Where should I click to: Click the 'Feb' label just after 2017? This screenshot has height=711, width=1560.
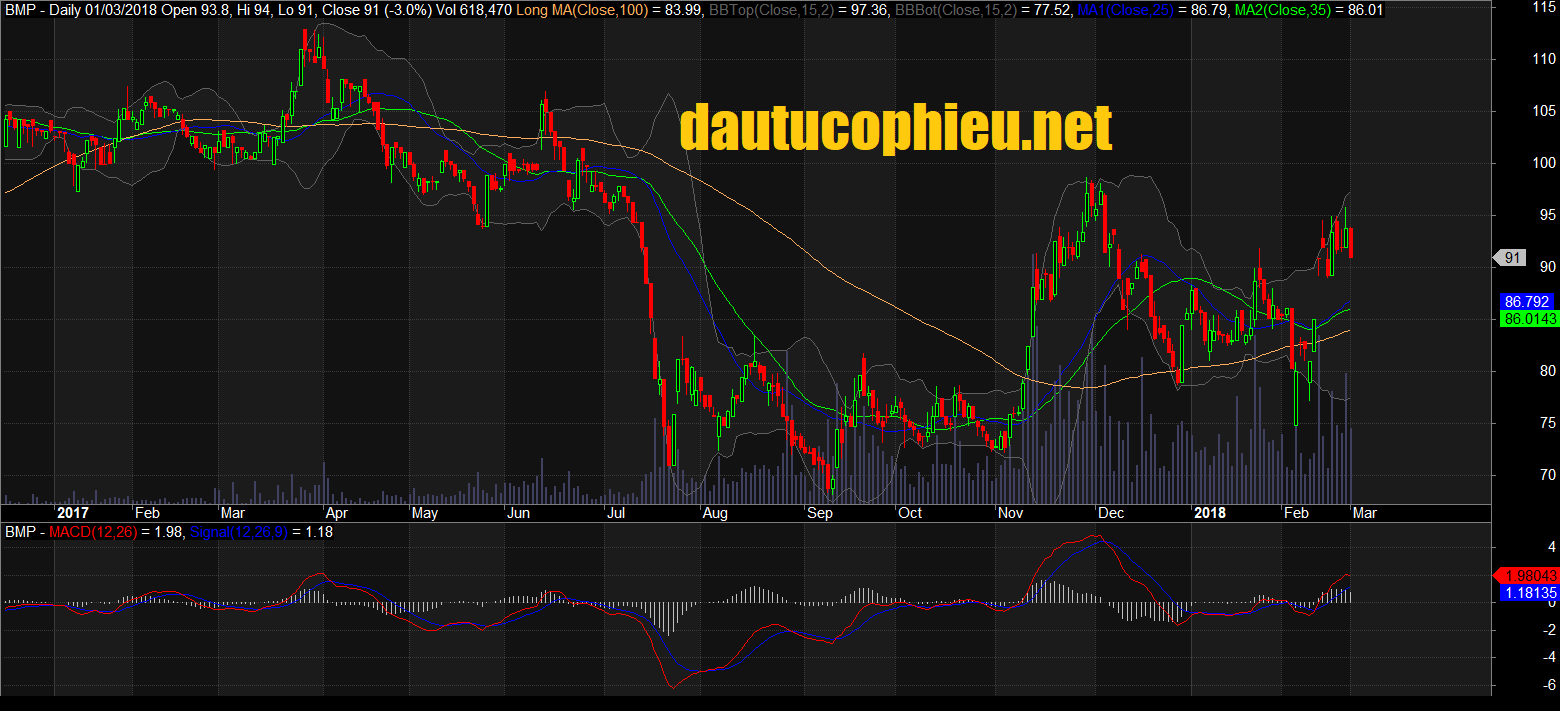147,513
